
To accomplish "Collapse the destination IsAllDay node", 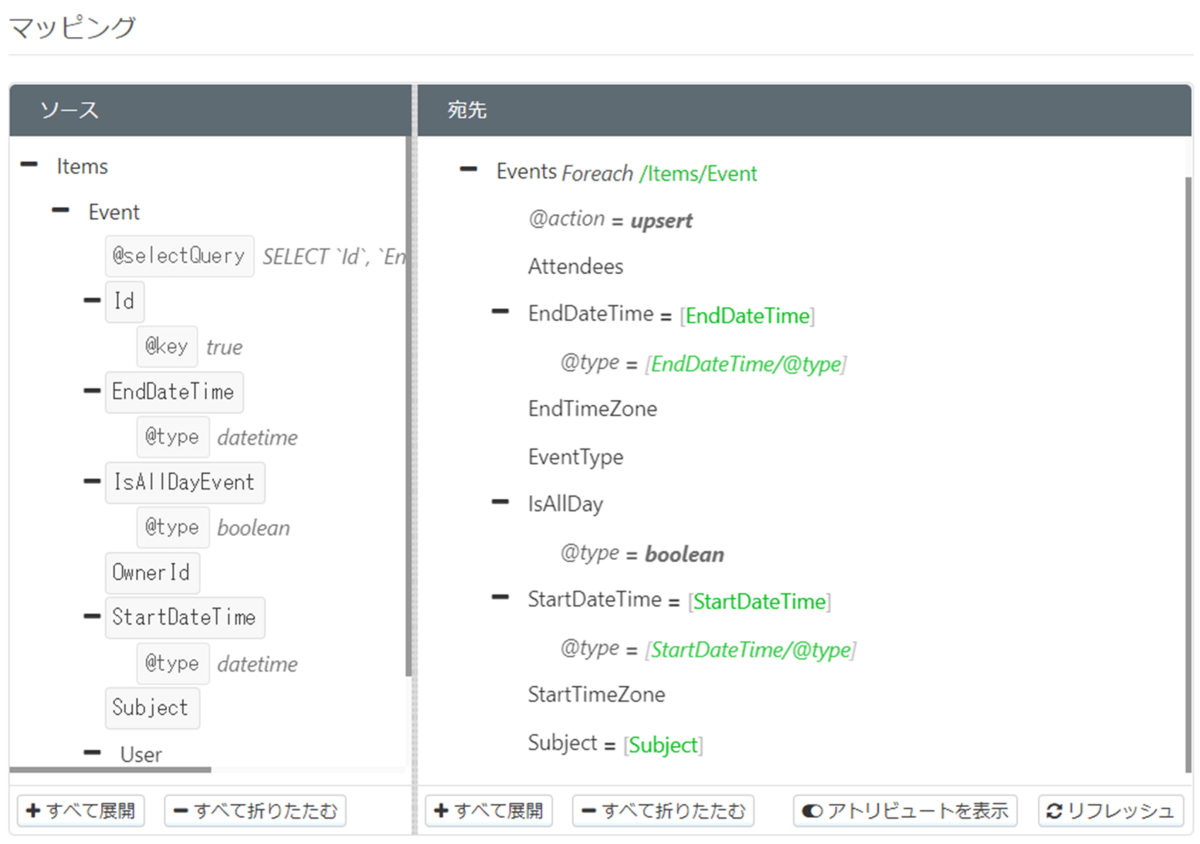I will point(500,503).
